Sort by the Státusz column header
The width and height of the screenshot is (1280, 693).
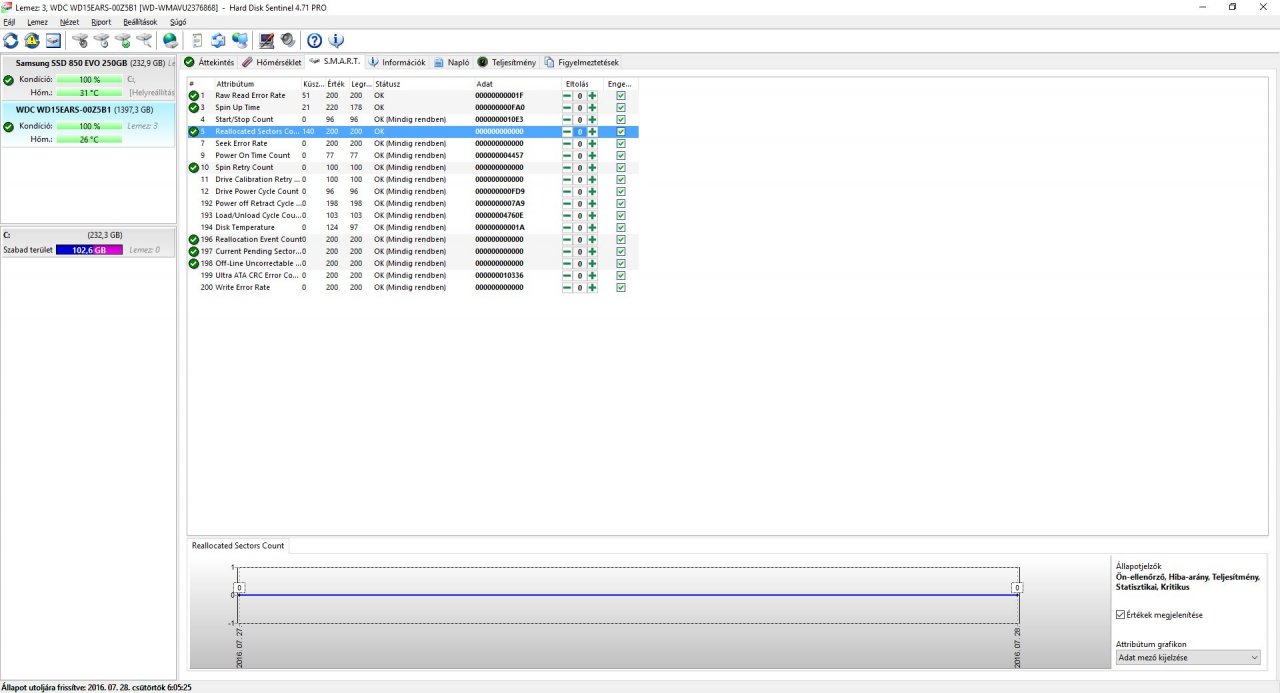click(x=422, y=84)
